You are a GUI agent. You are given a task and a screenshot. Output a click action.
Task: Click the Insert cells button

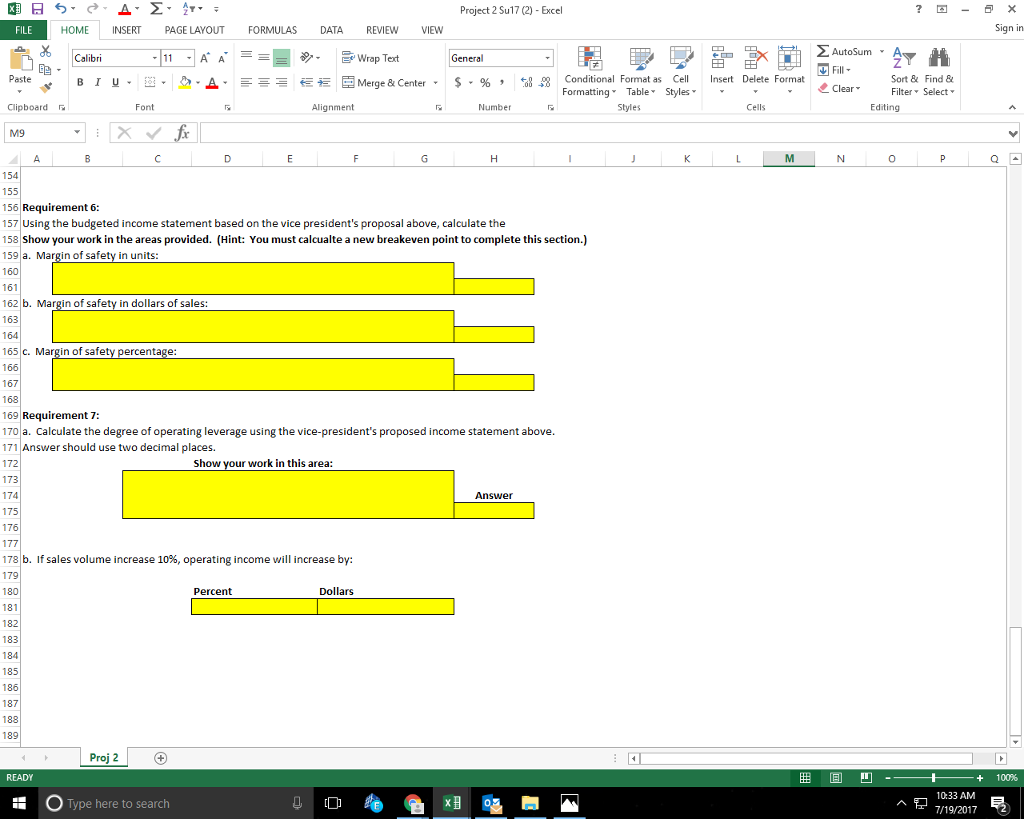(722, 71)
